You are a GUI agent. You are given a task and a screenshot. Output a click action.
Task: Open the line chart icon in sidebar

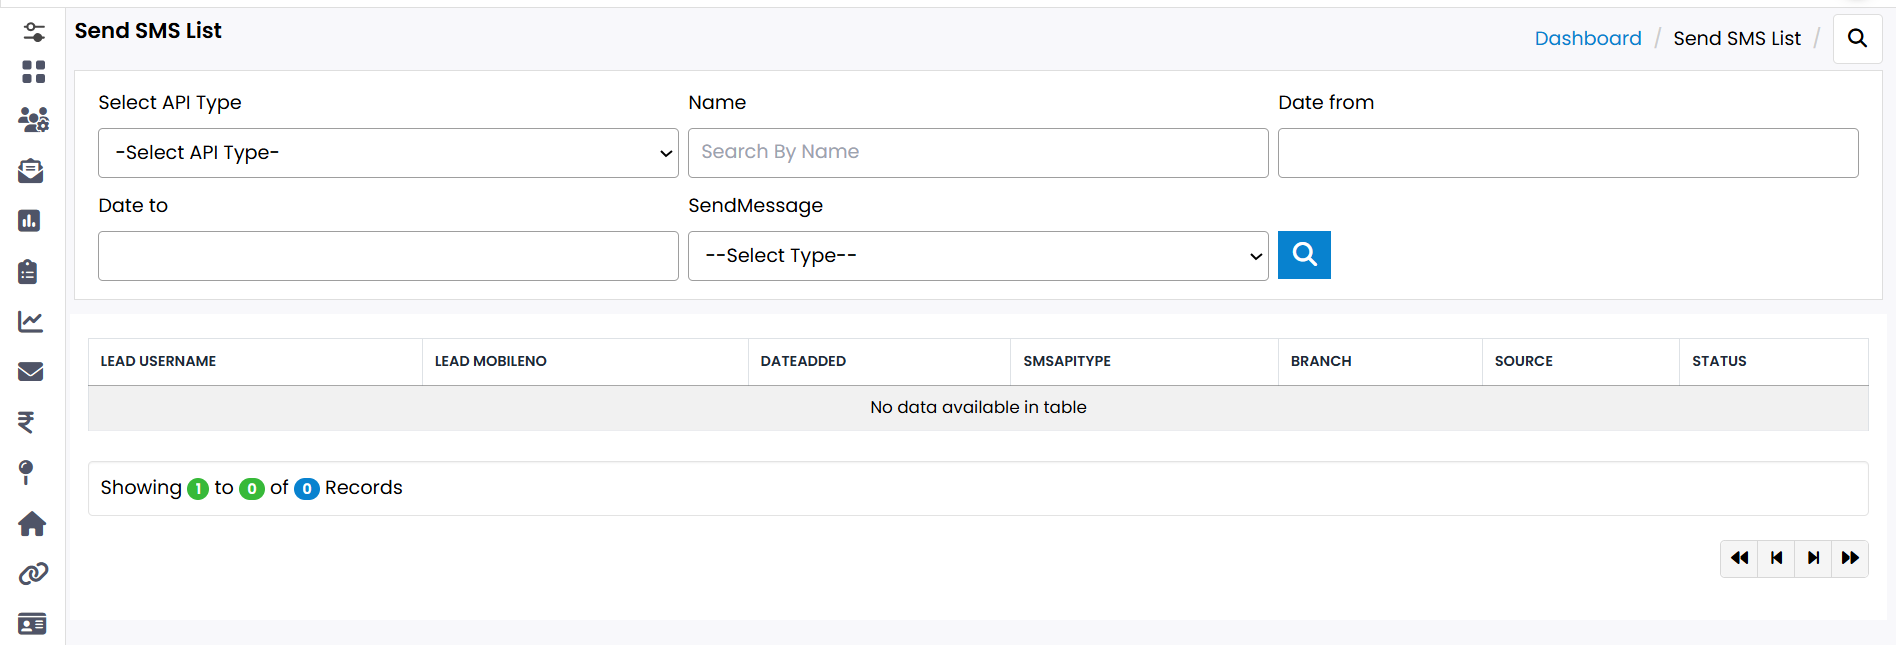point(31,321)
